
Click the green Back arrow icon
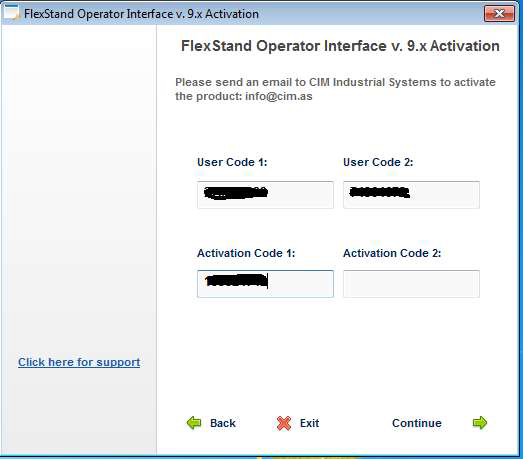point(194,423)
